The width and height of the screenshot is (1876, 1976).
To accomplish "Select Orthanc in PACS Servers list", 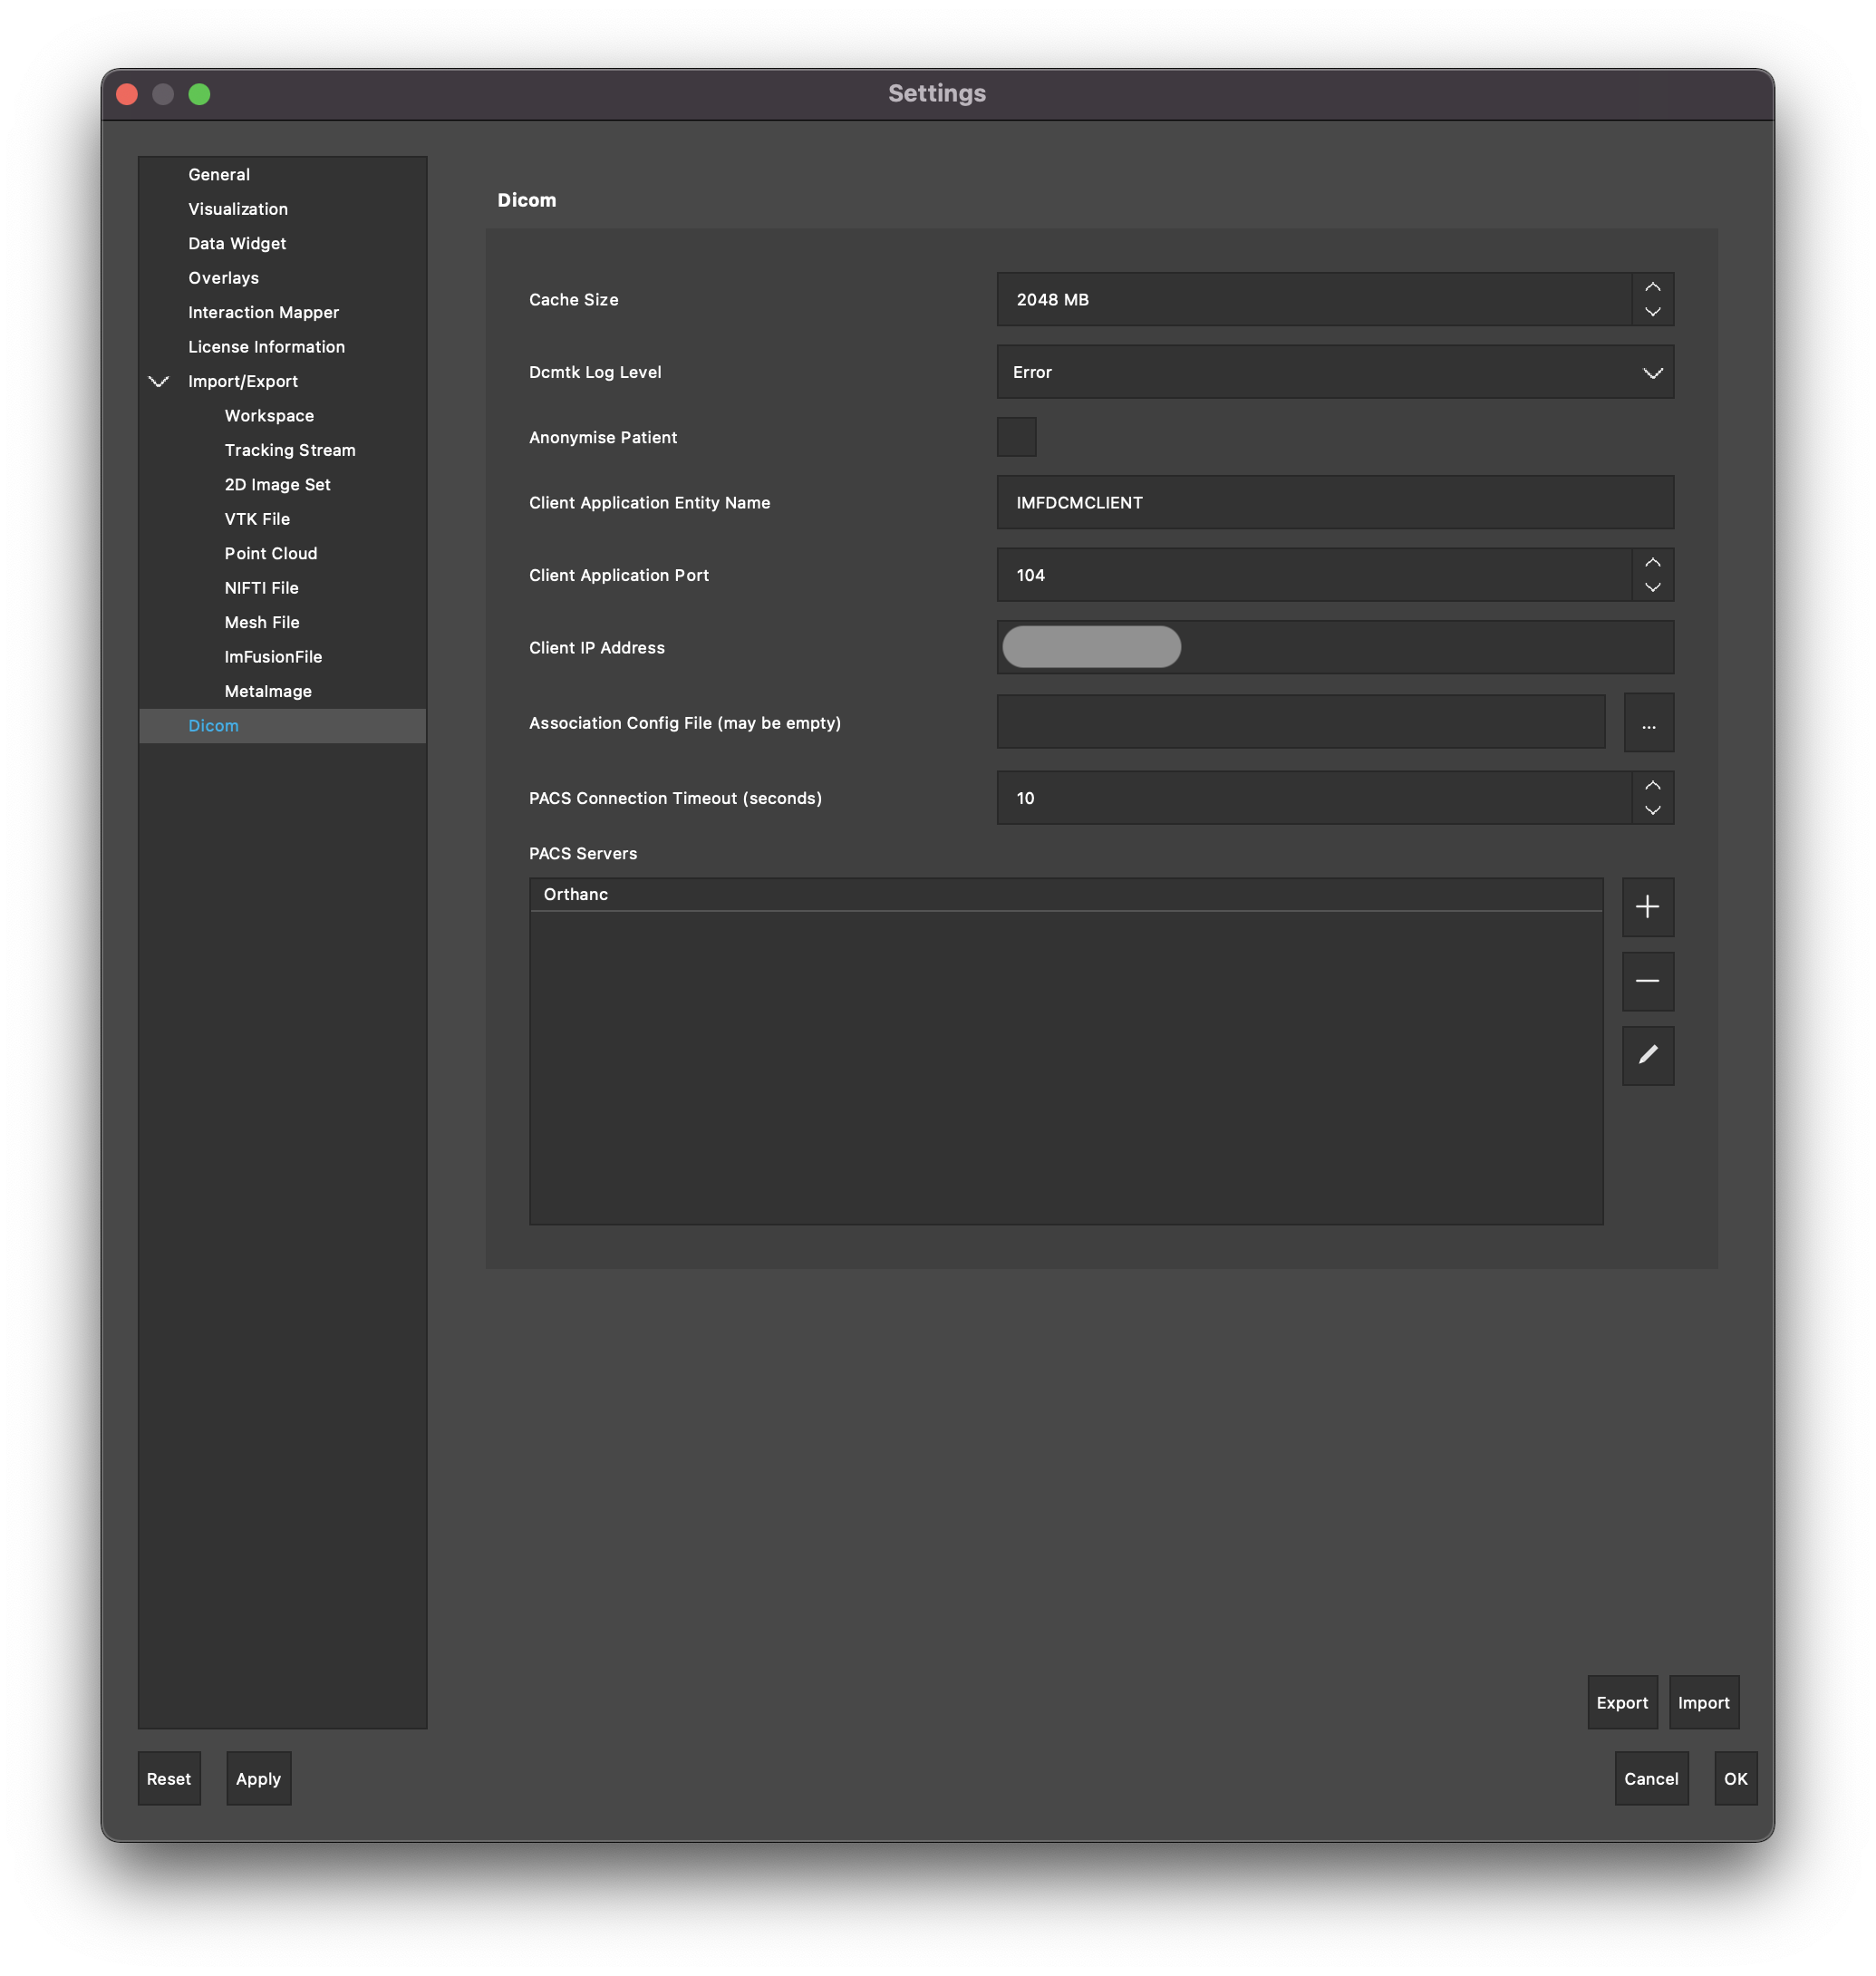I will [x=1066, y=894].
